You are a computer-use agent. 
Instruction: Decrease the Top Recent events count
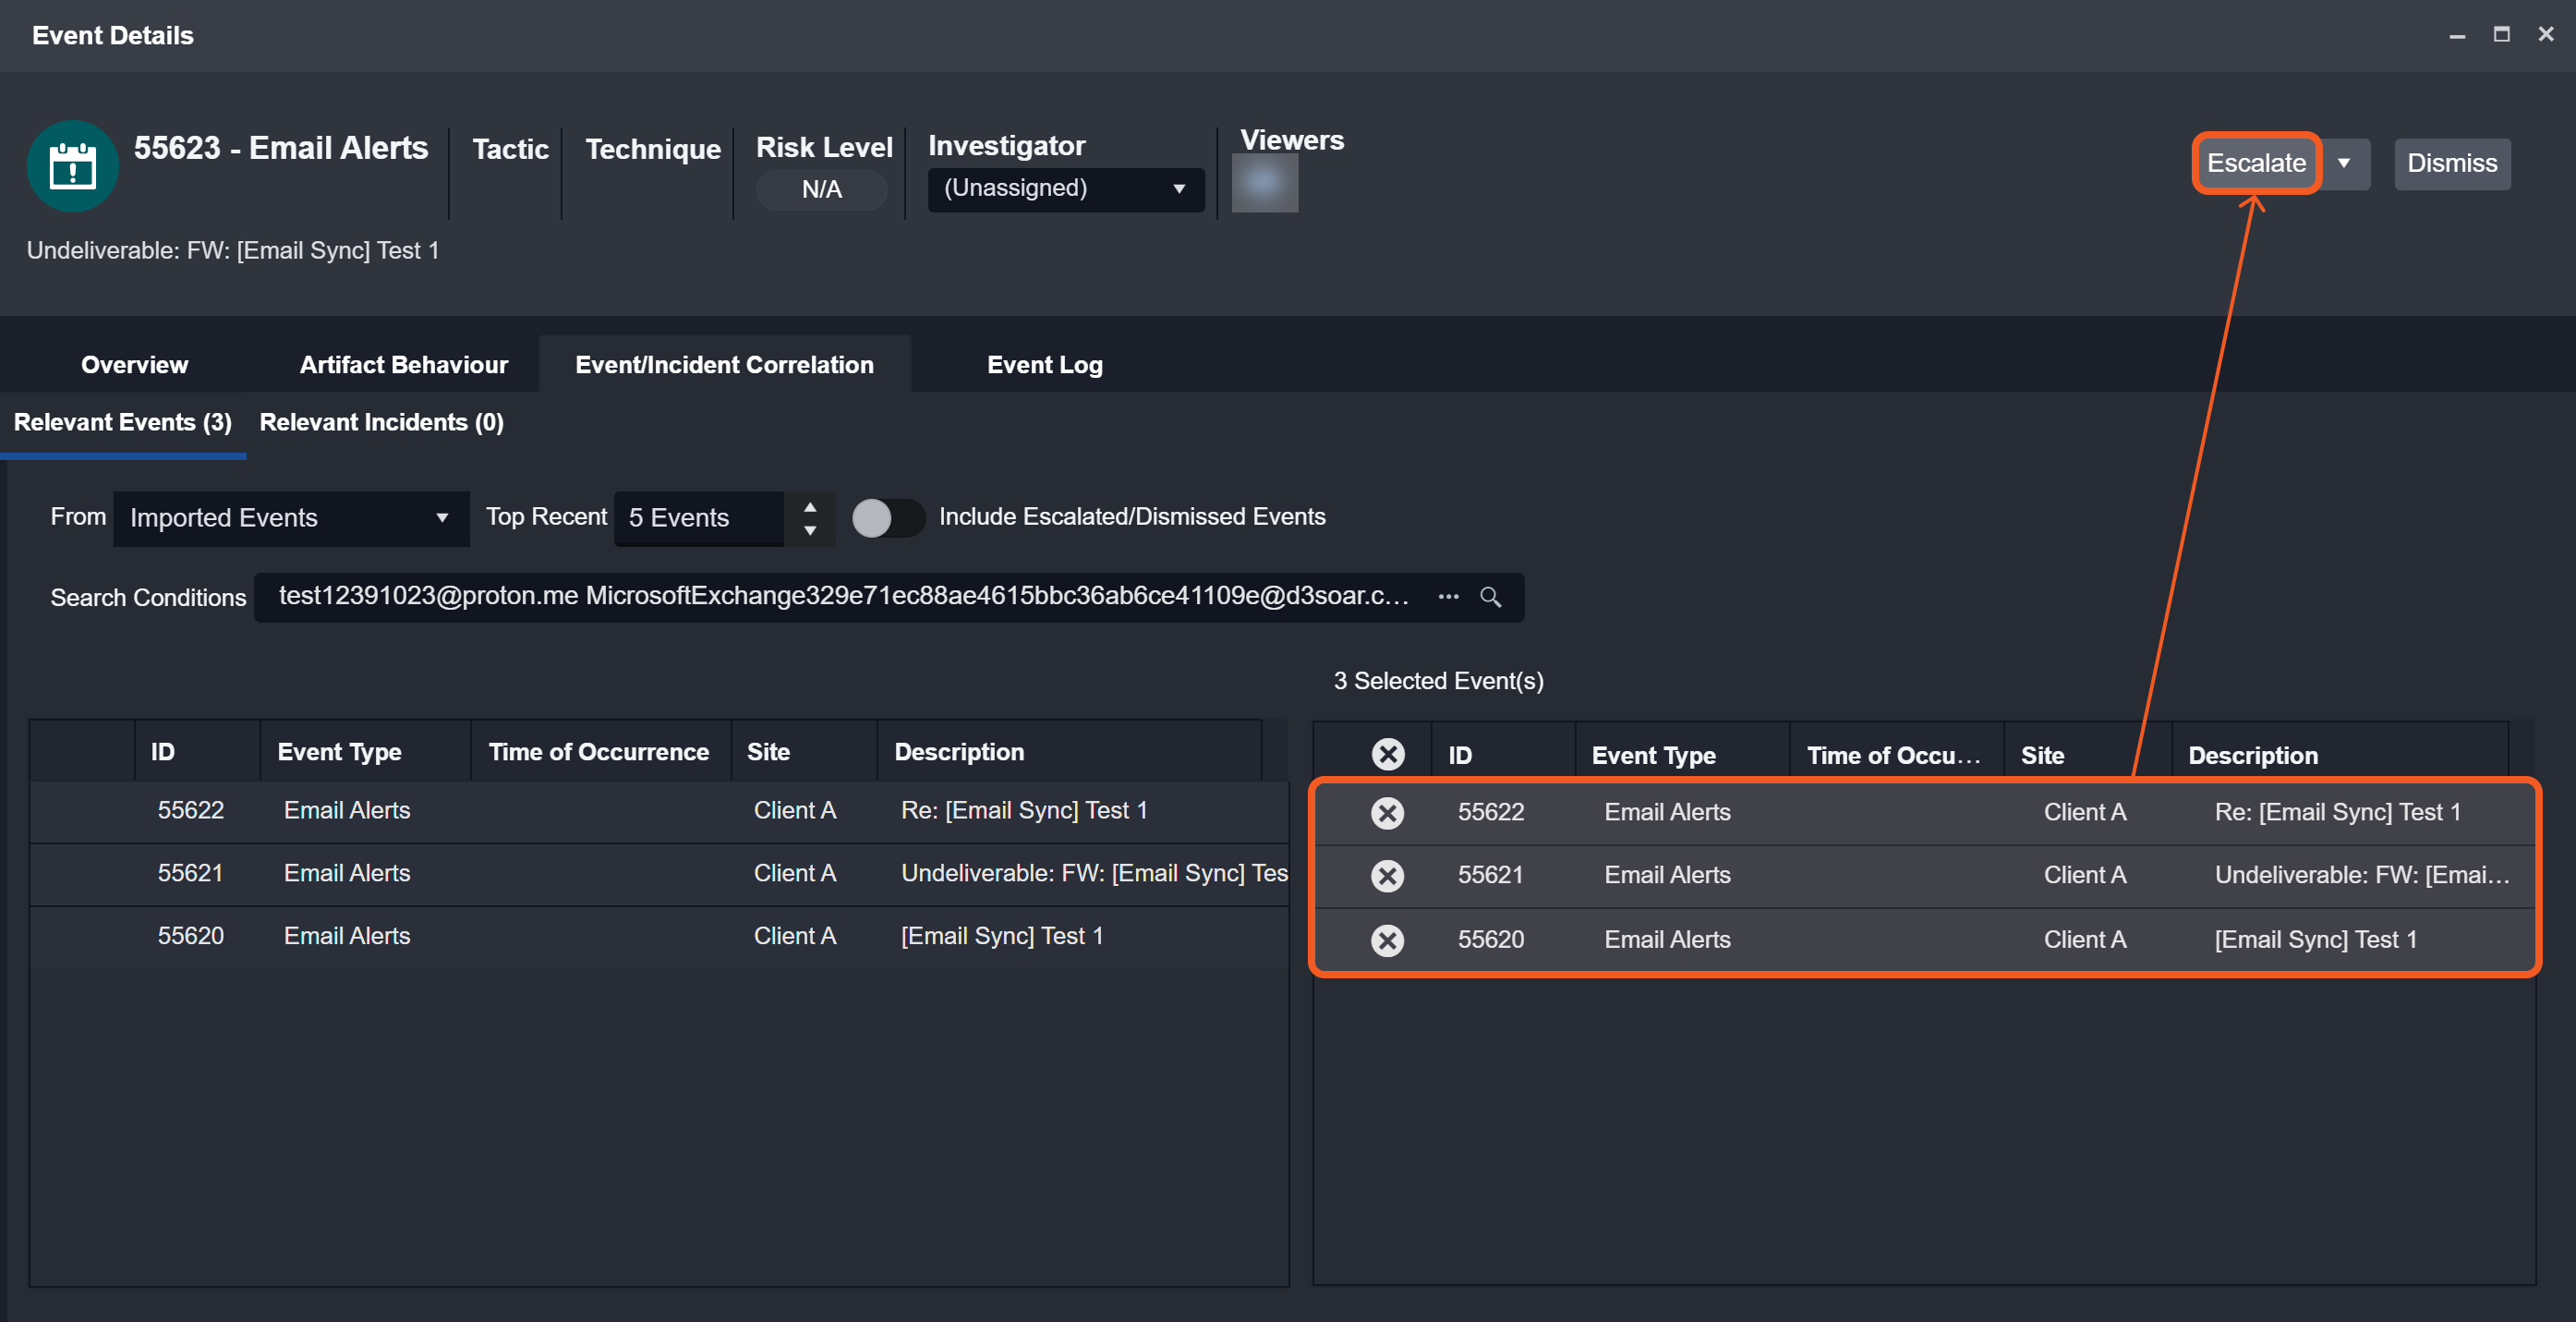coord(810,531)
